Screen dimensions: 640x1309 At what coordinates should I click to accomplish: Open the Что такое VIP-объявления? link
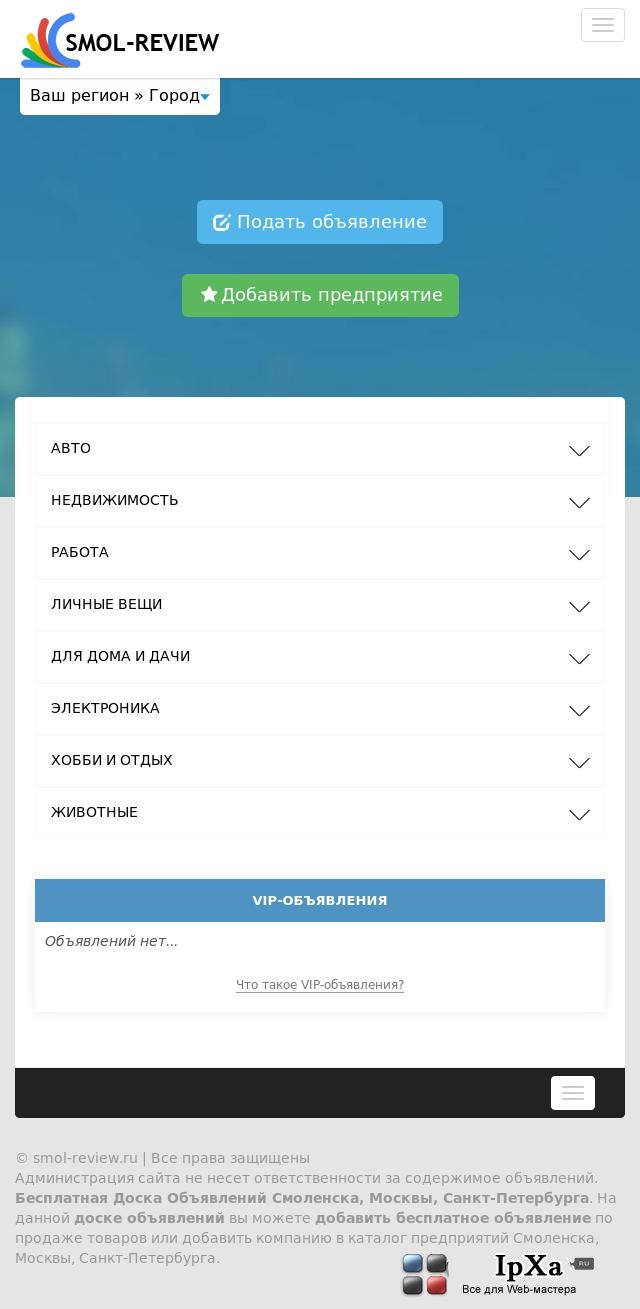click(320, 985)
